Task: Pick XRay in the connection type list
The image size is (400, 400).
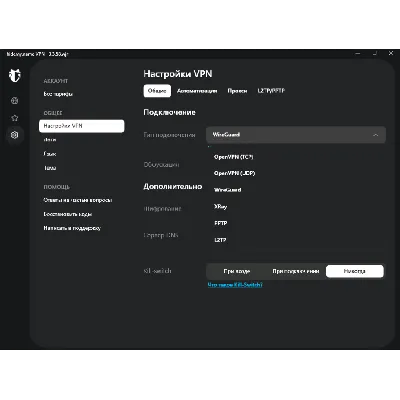Action: (x=221, y=207)
